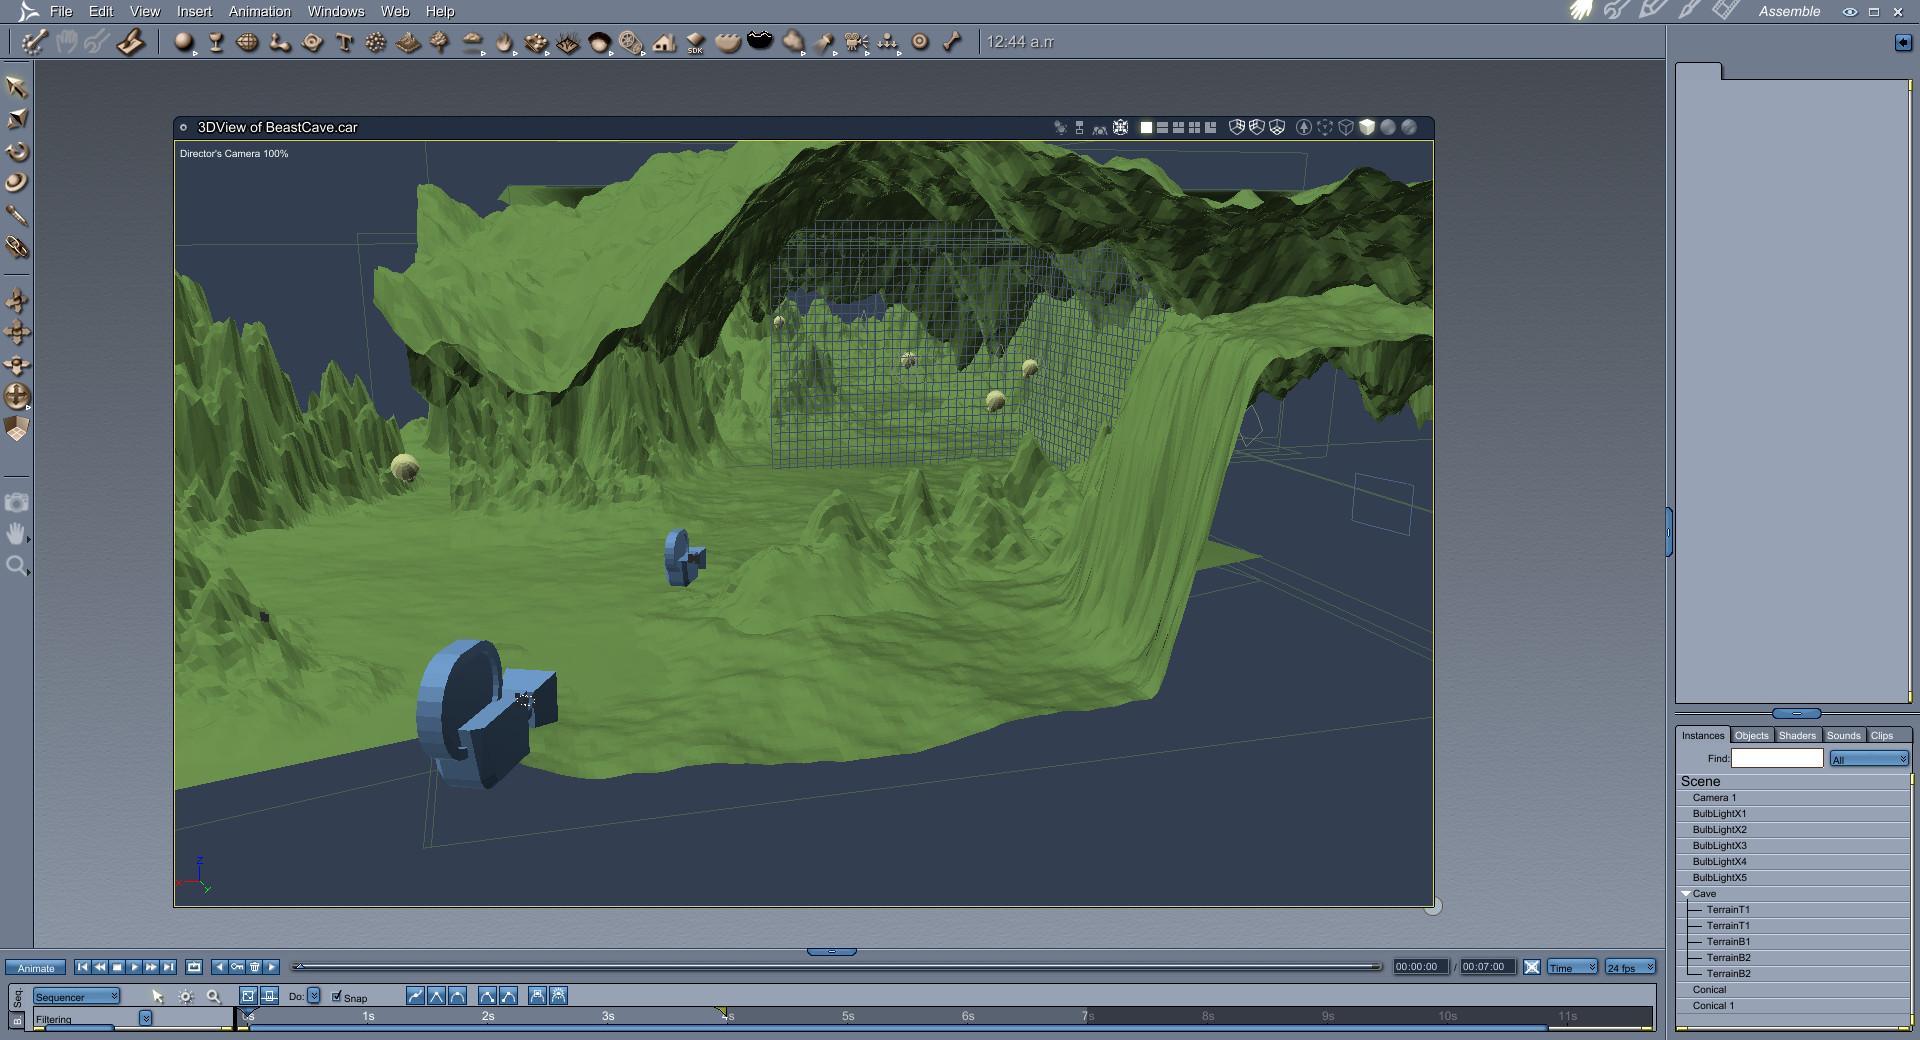
Task: Click the SDK toolbar icon
Action: click(x=695, y=42)
